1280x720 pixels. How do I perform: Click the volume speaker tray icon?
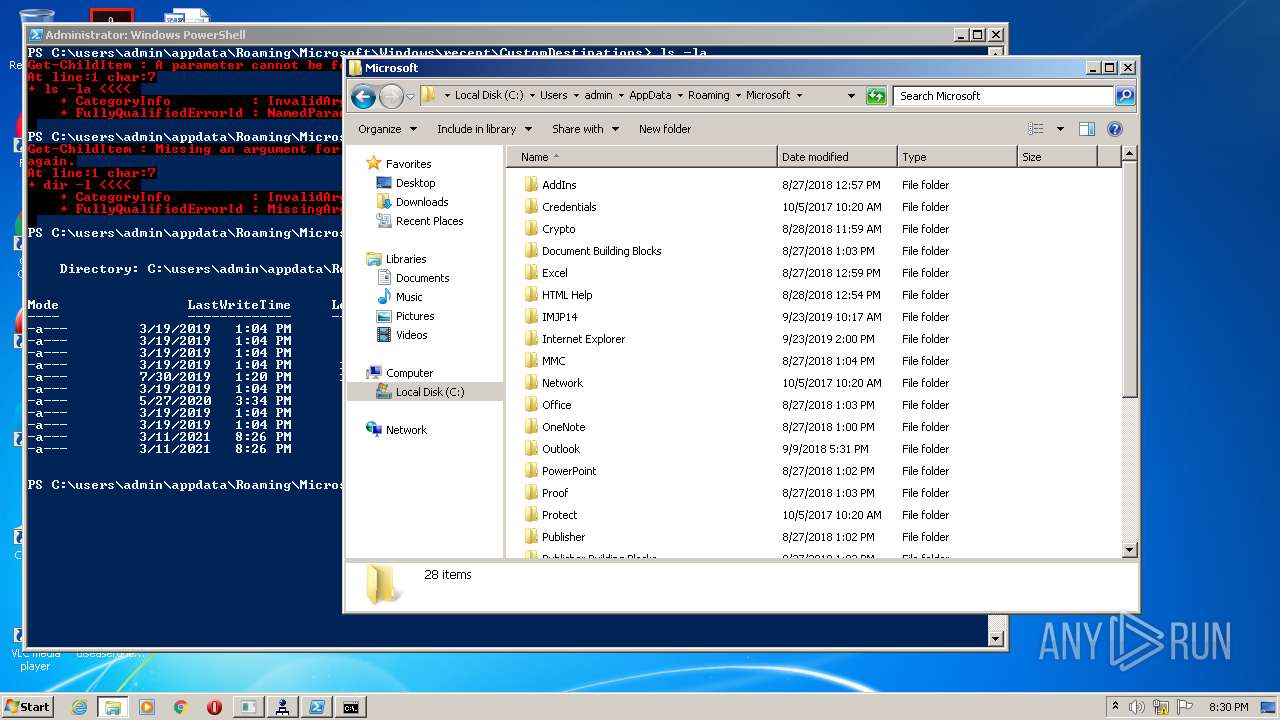point(1137,707)
